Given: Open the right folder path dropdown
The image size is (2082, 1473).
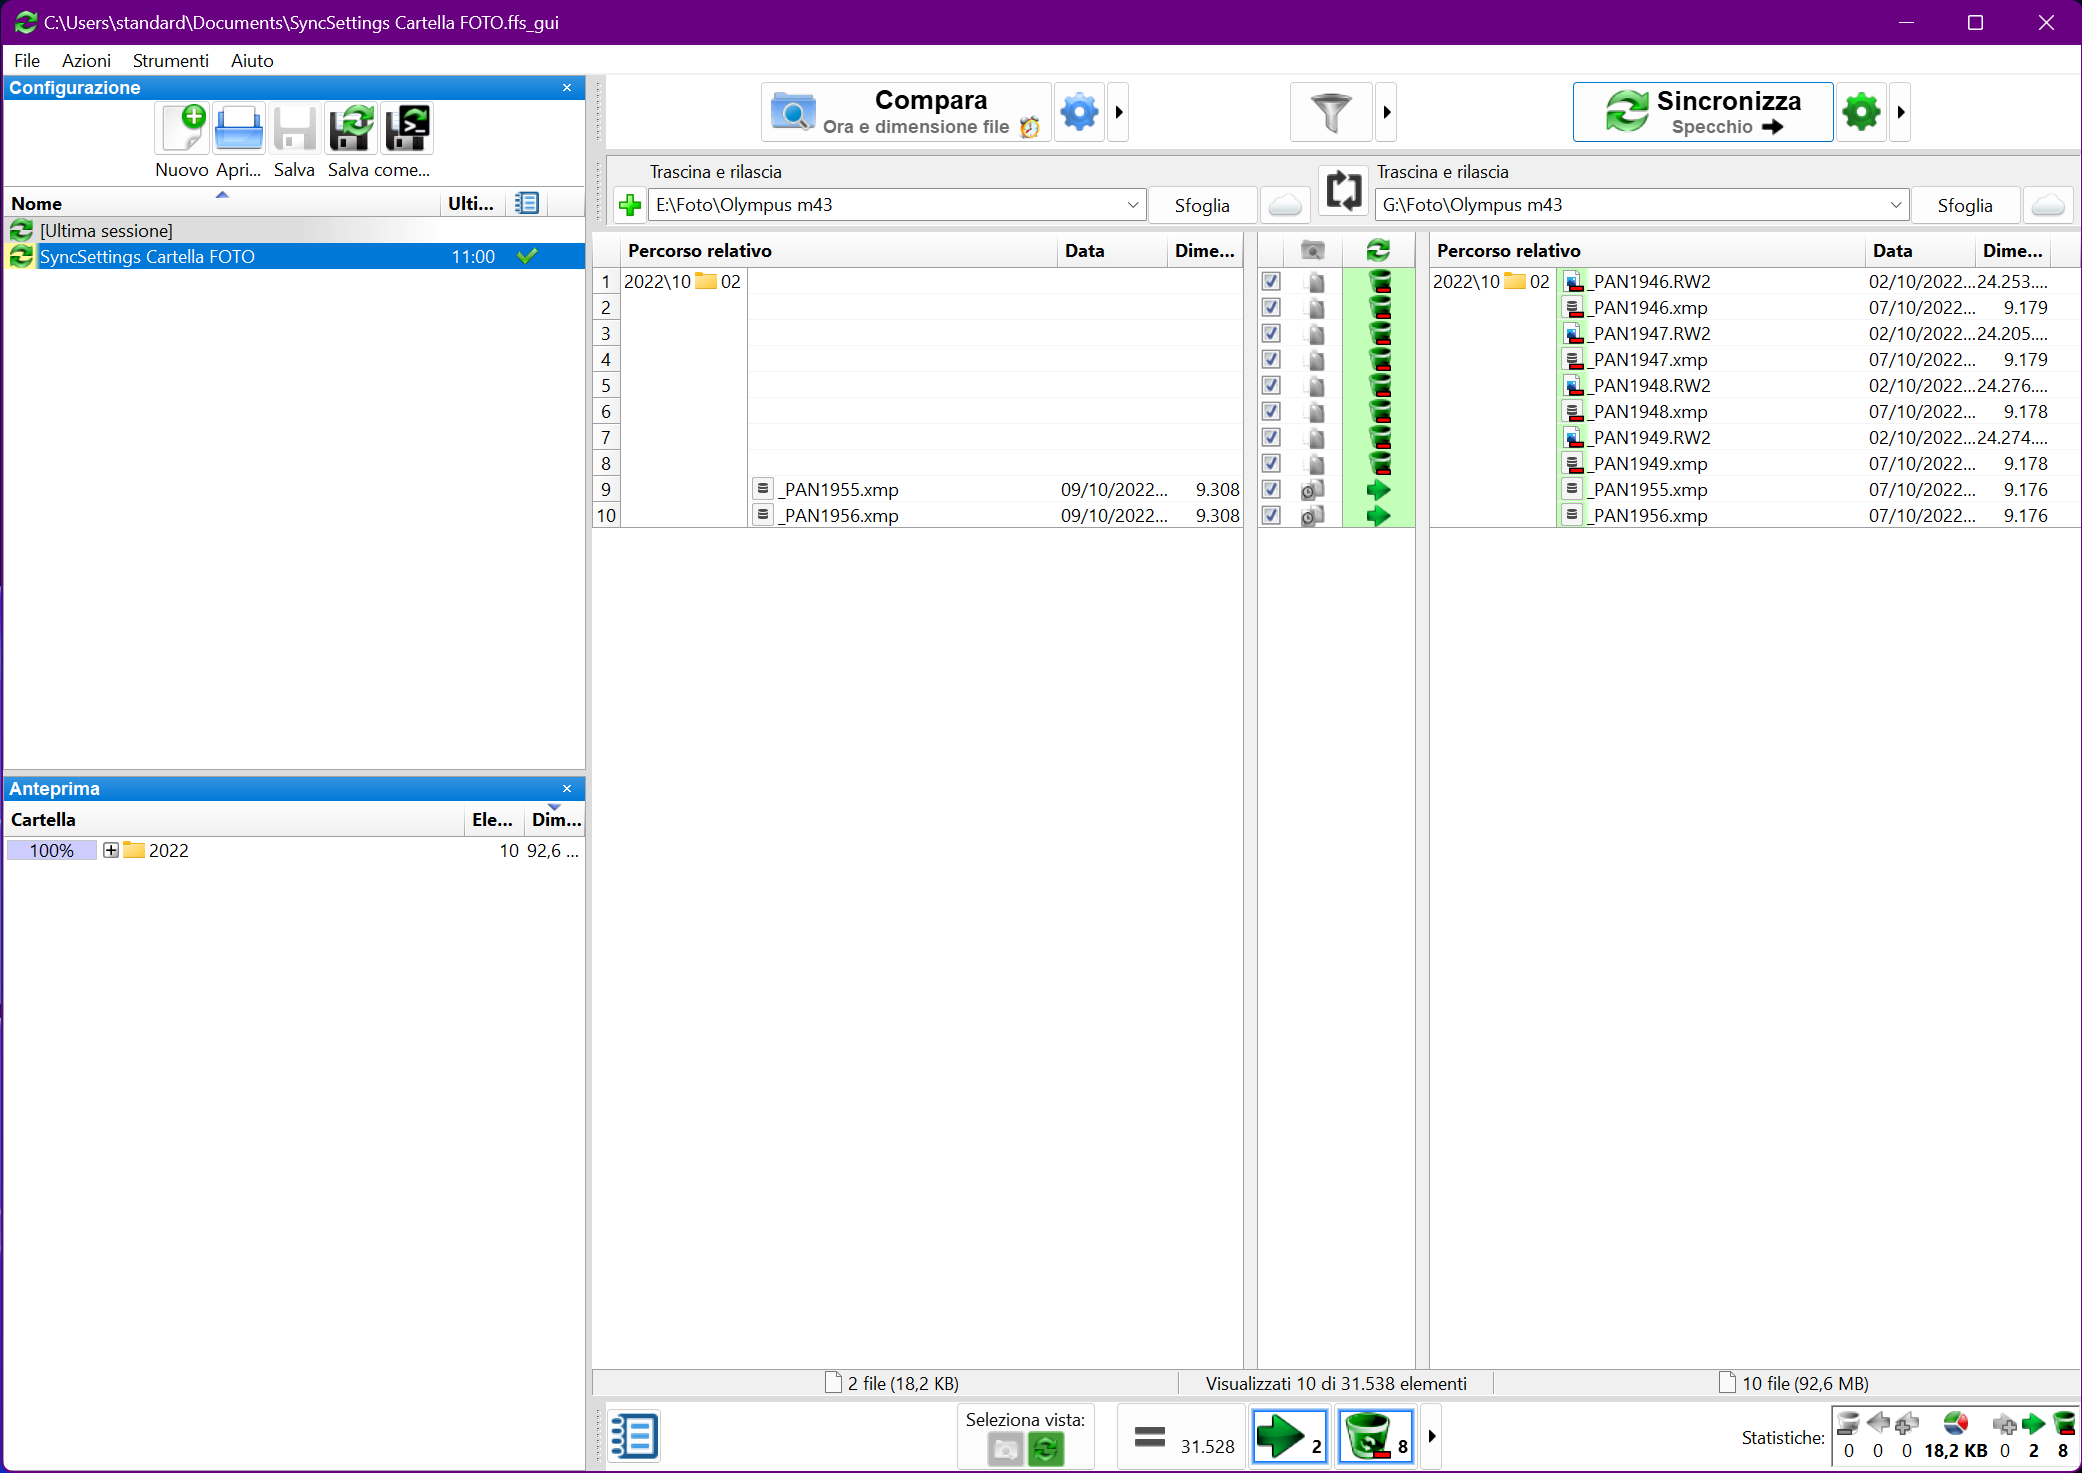Looking at the screenshot, I should 1896,204.
